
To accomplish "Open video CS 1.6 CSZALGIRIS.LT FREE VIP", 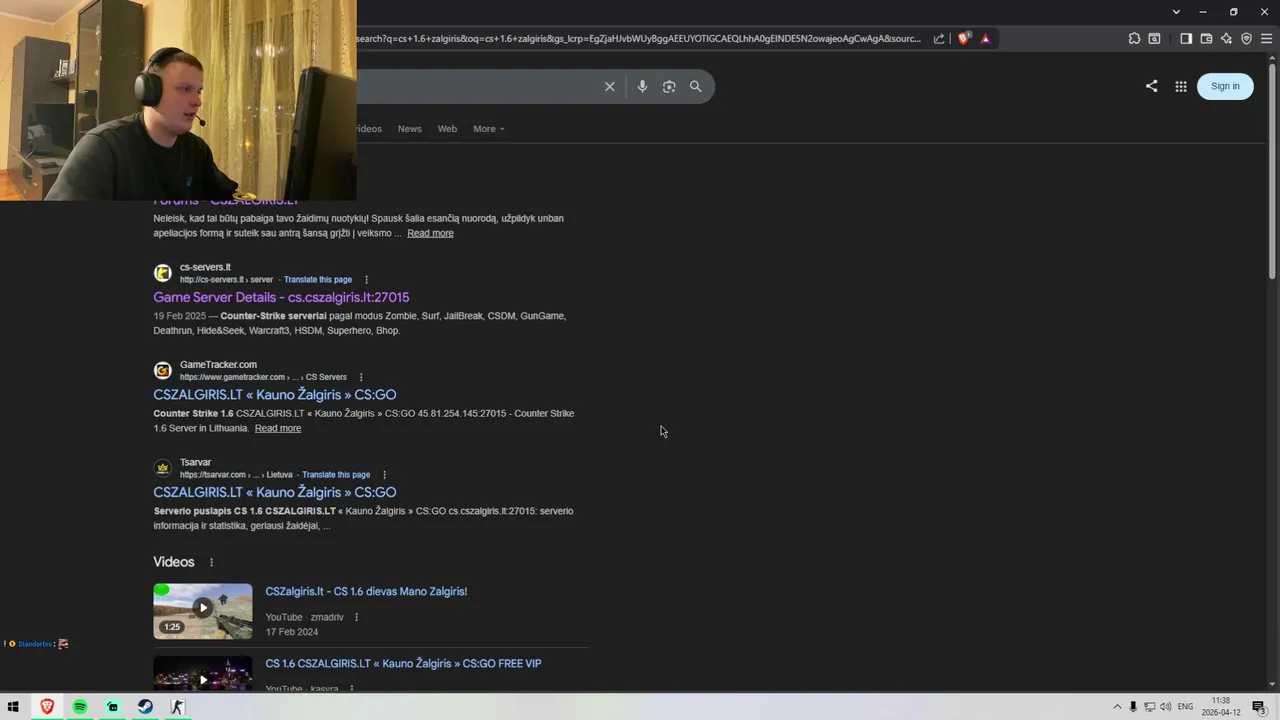I will 403,664.
